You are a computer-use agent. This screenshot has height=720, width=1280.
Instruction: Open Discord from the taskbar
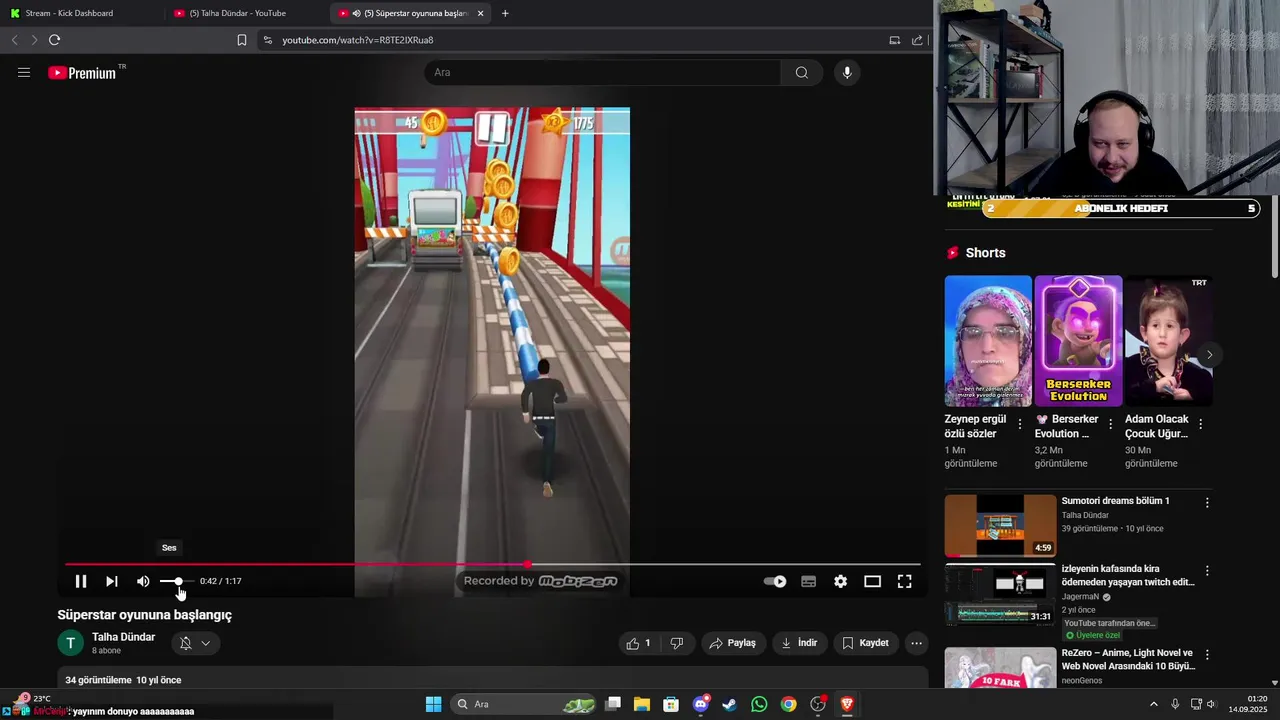click(701, 704)
